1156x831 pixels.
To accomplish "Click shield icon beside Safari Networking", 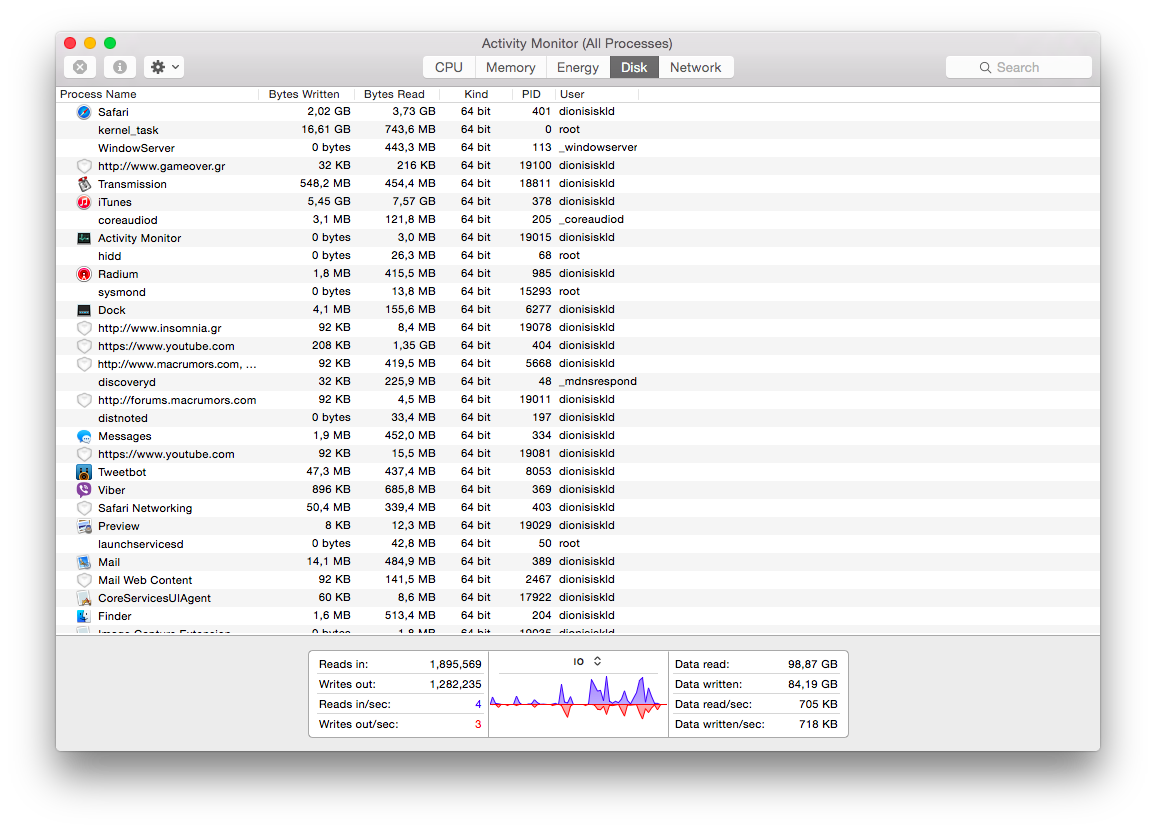I will (x=84, y=508).
